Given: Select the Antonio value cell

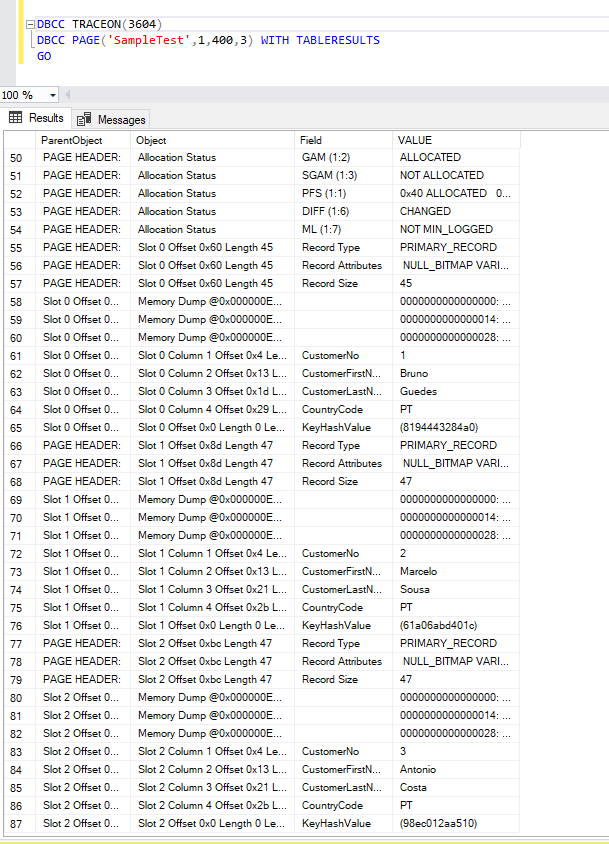Looking at the screenshot, I should (x=456, y=770).
